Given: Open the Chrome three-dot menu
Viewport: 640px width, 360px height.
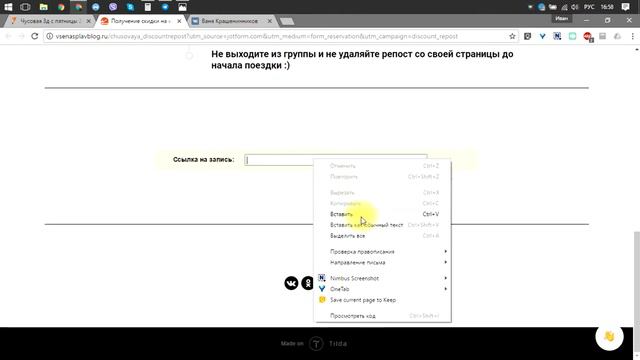Looking at the screenshot, I should pos(633,36).
